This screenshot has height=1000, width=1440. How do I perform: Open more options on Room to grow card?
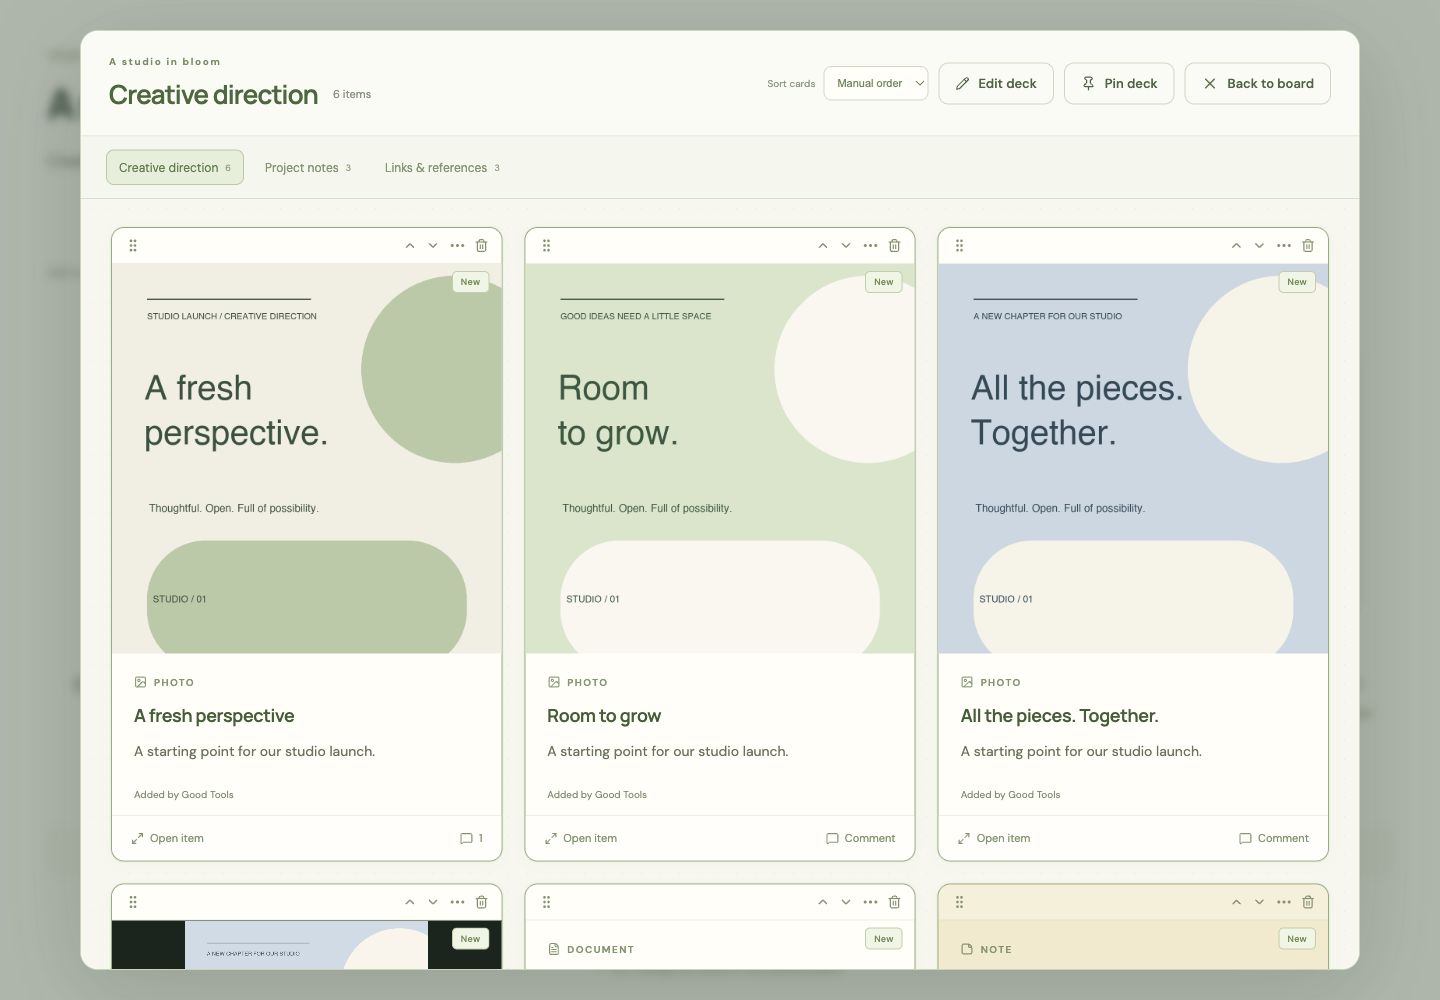click(x=870, y=246)
